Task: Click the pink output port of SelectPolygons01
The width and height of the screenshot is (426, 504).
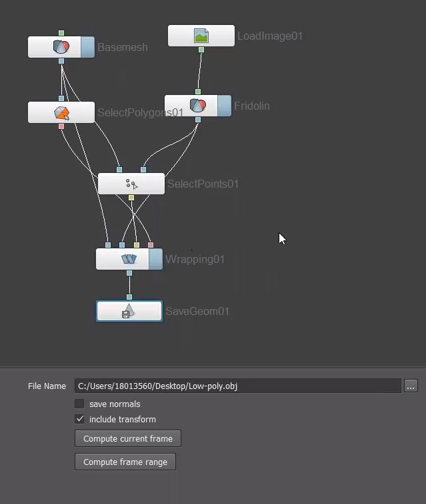Action: (61, 126)
